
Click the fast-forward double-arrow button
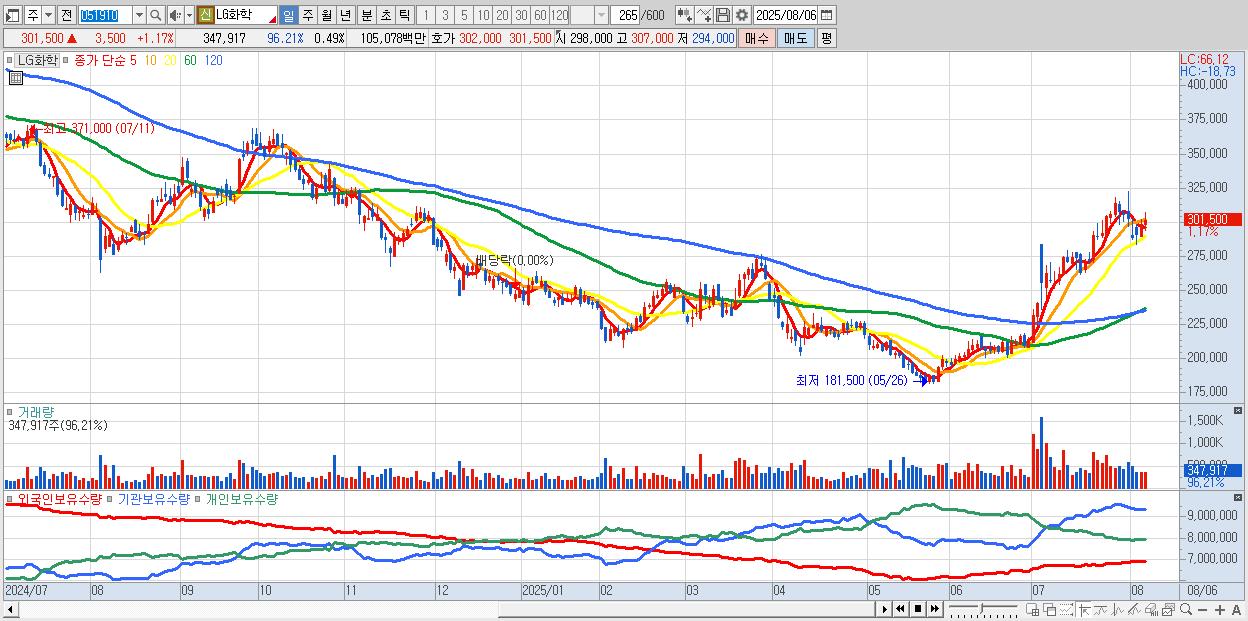point(935,609)
